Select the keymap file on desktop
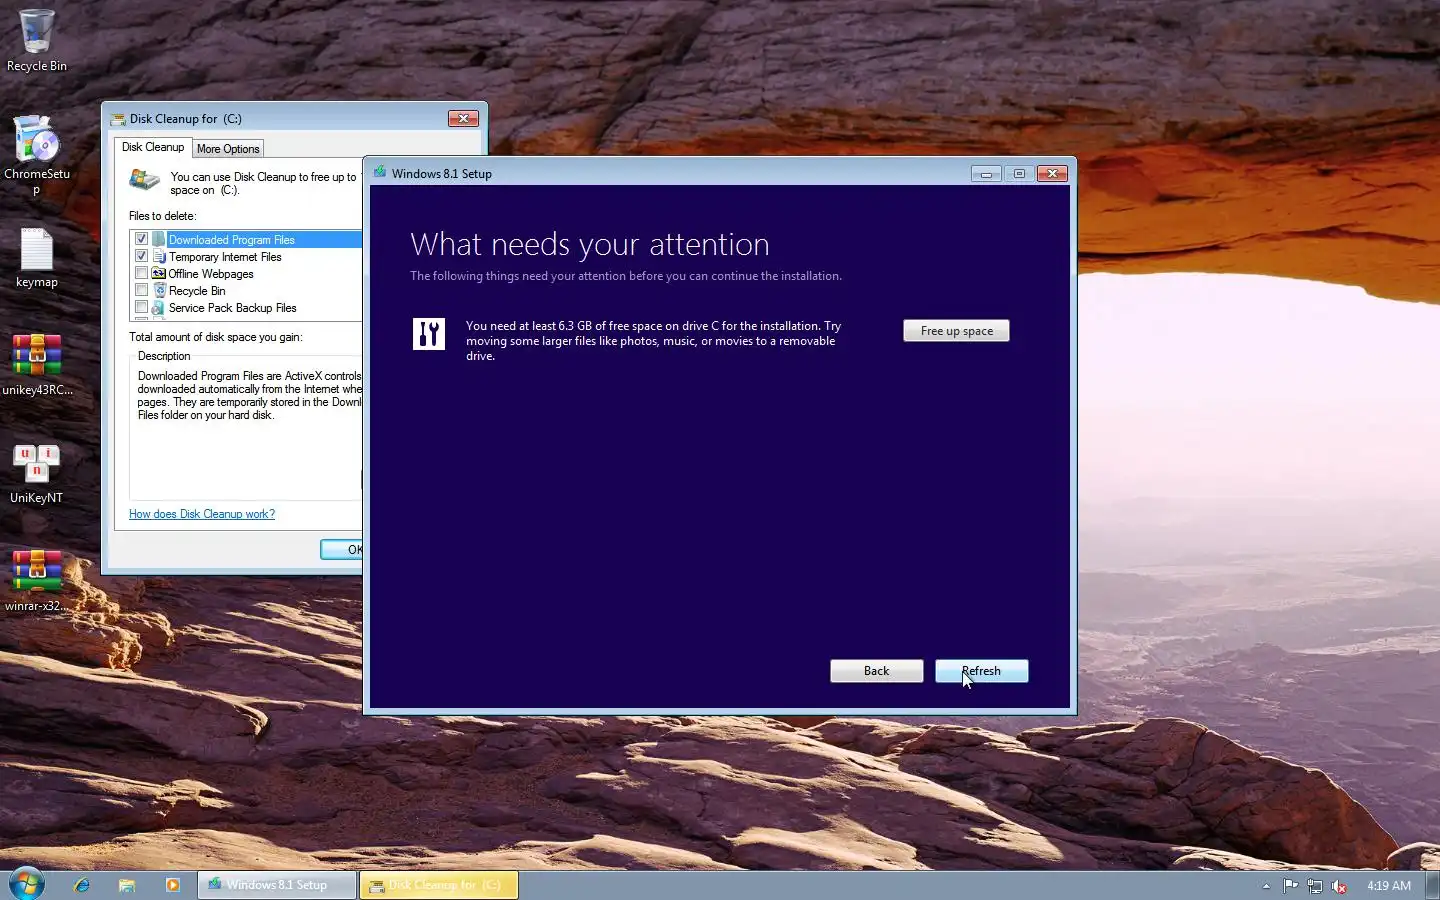Viewport: 1440px width, 900px height. click(x=37, y=257)
